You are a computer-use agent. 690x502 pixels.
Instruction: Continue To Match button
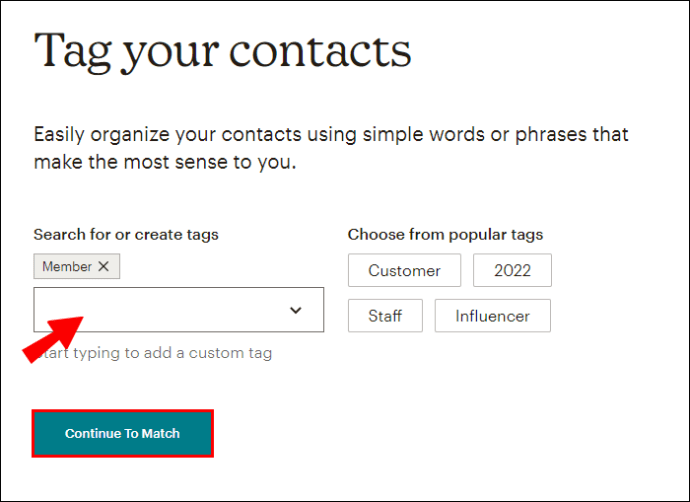coord(122,433)
